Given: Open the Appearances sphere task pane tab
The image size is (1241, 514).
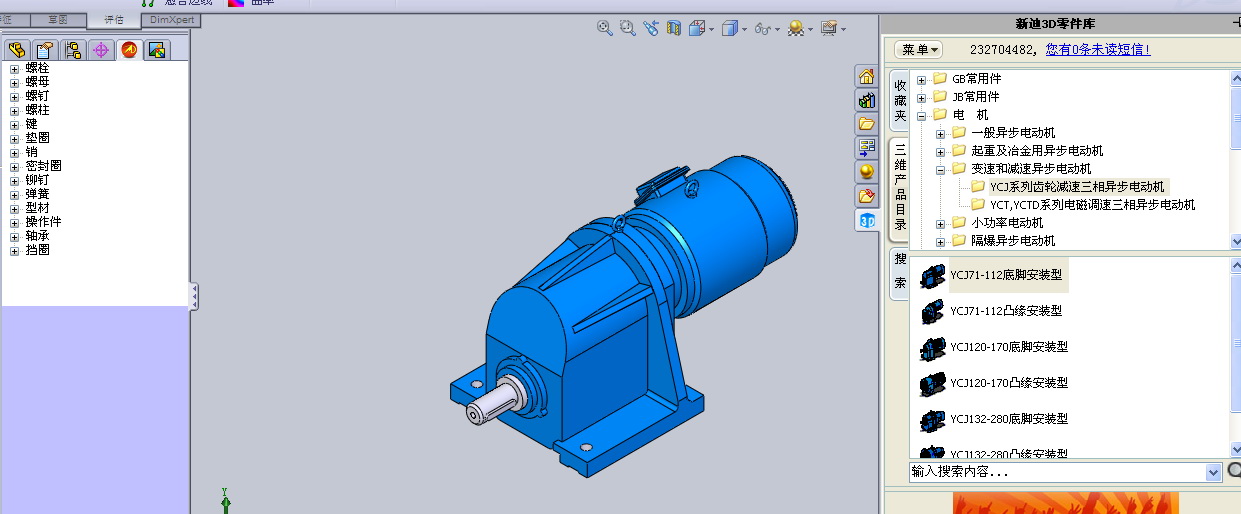Looking at the screenshot, I should point(867,172).
